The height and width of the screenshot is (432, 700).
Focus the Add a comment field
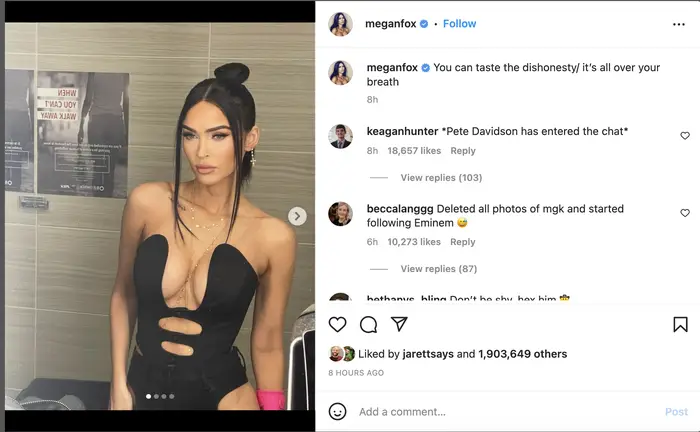pos(509,411)
